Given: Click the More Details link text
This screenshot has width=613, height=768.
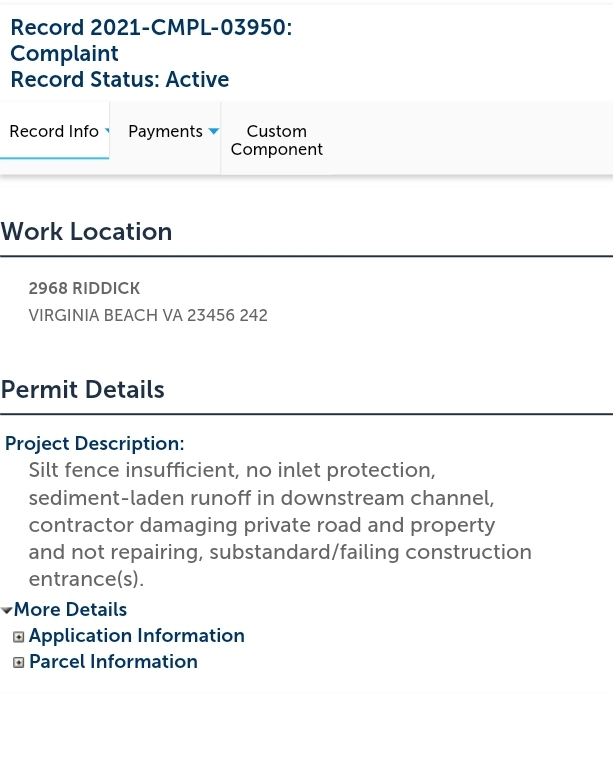Looking at the screenshot, I should pyautogui.click(x=70, y=609).
